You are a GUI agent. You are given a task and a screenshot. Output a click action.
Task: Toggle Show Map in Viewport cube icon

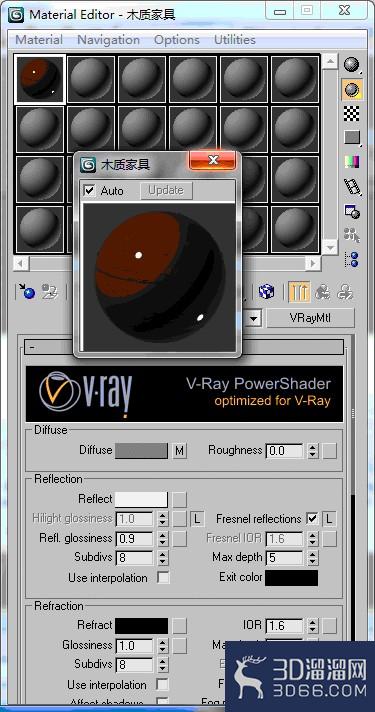tap(266, 292)
